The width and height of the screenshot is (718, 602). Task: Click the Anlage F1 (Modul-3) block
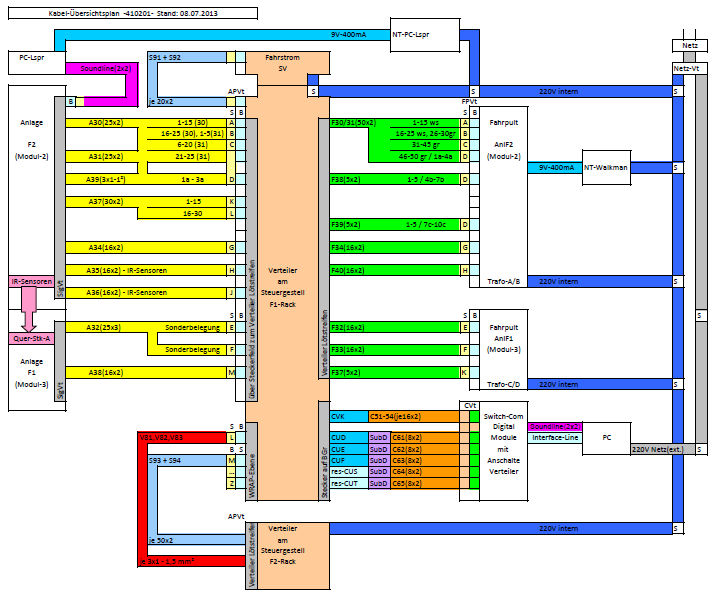pos(31,373)
